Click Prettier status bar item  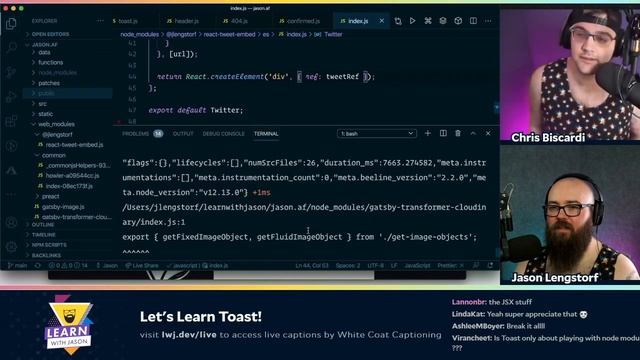(450, 265)
